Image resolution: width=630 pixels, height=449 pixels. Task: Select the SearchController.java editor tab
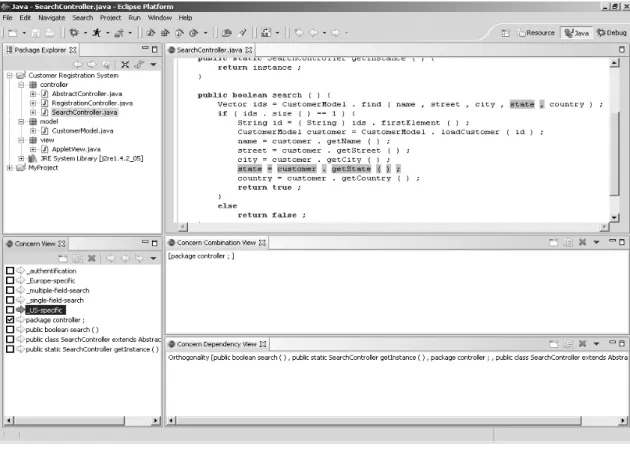tap(210, 50)
